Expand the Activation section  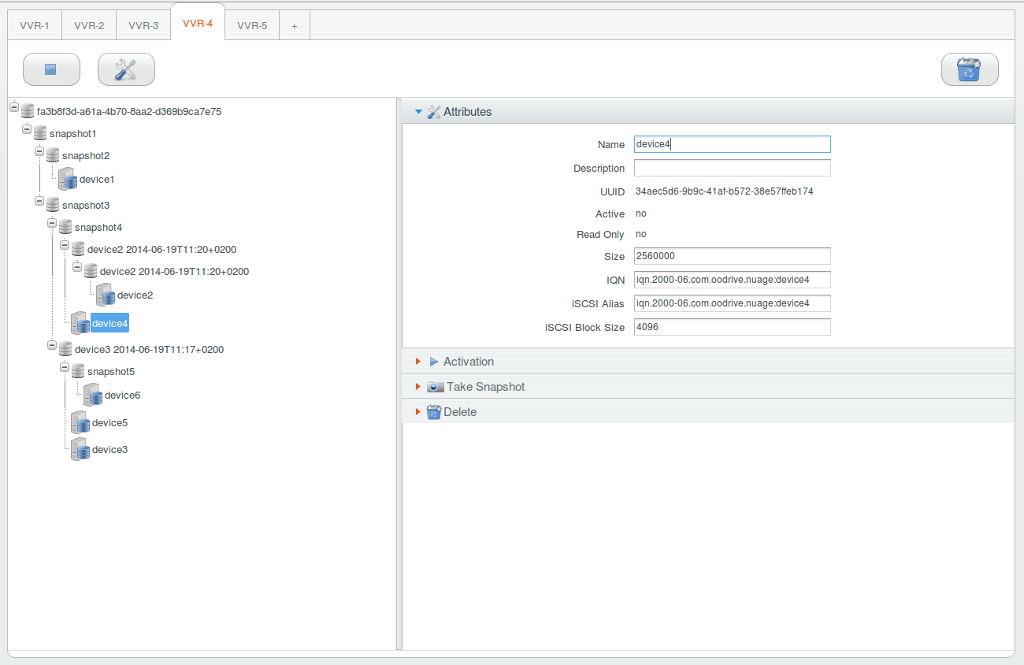pyautogui.click(x=418, y=361)
